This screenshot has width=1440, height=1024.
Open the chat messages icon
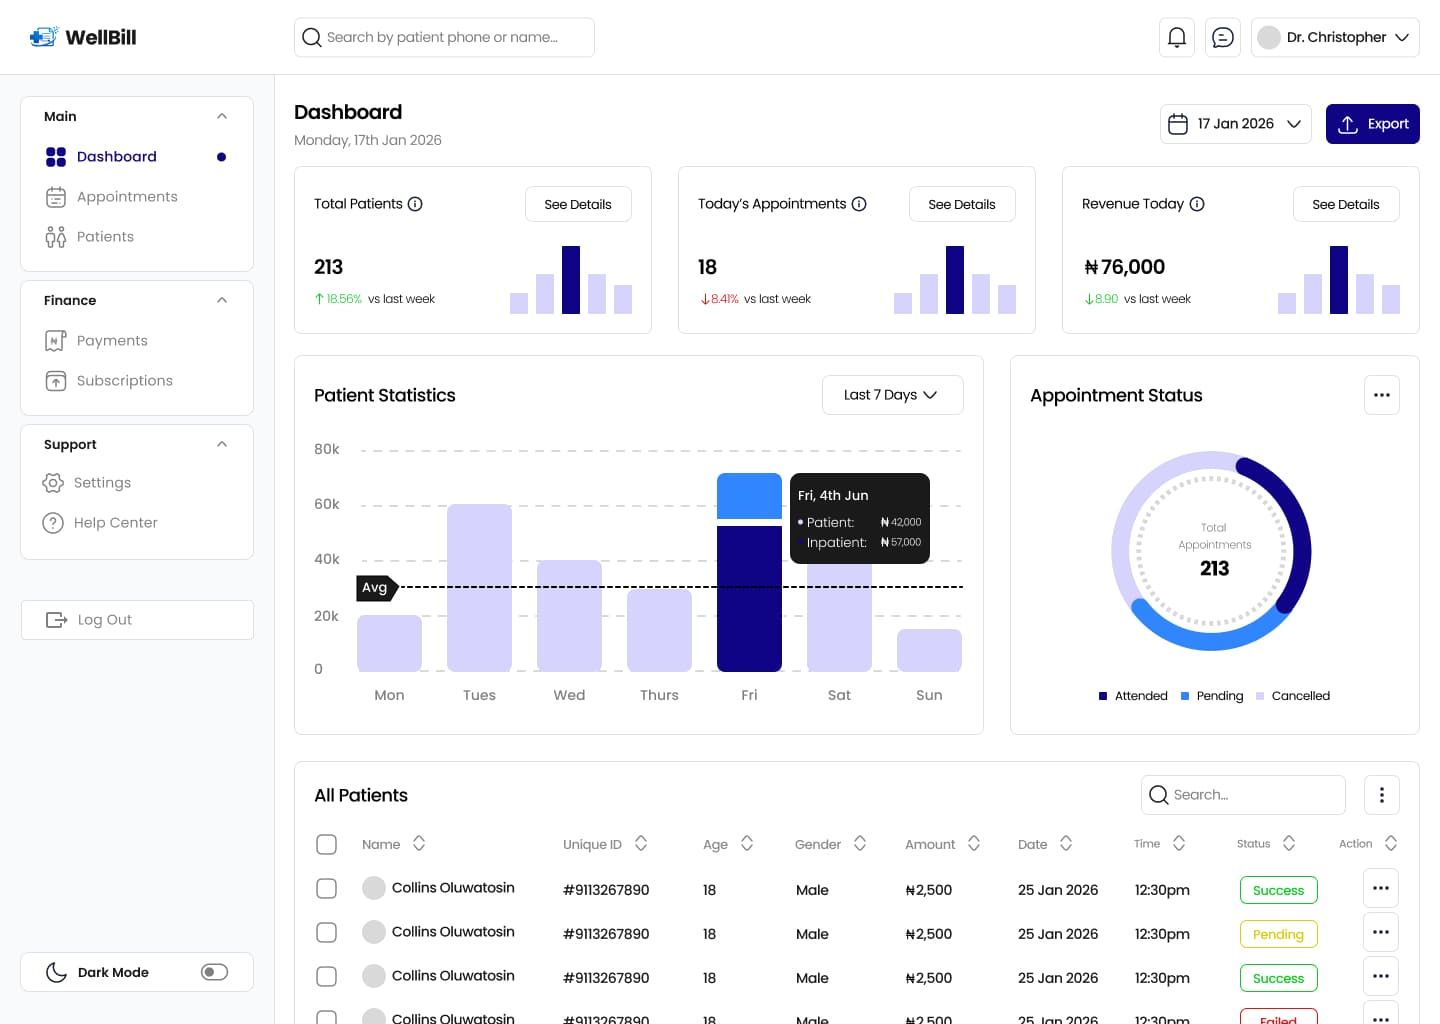click(1223, 37)
